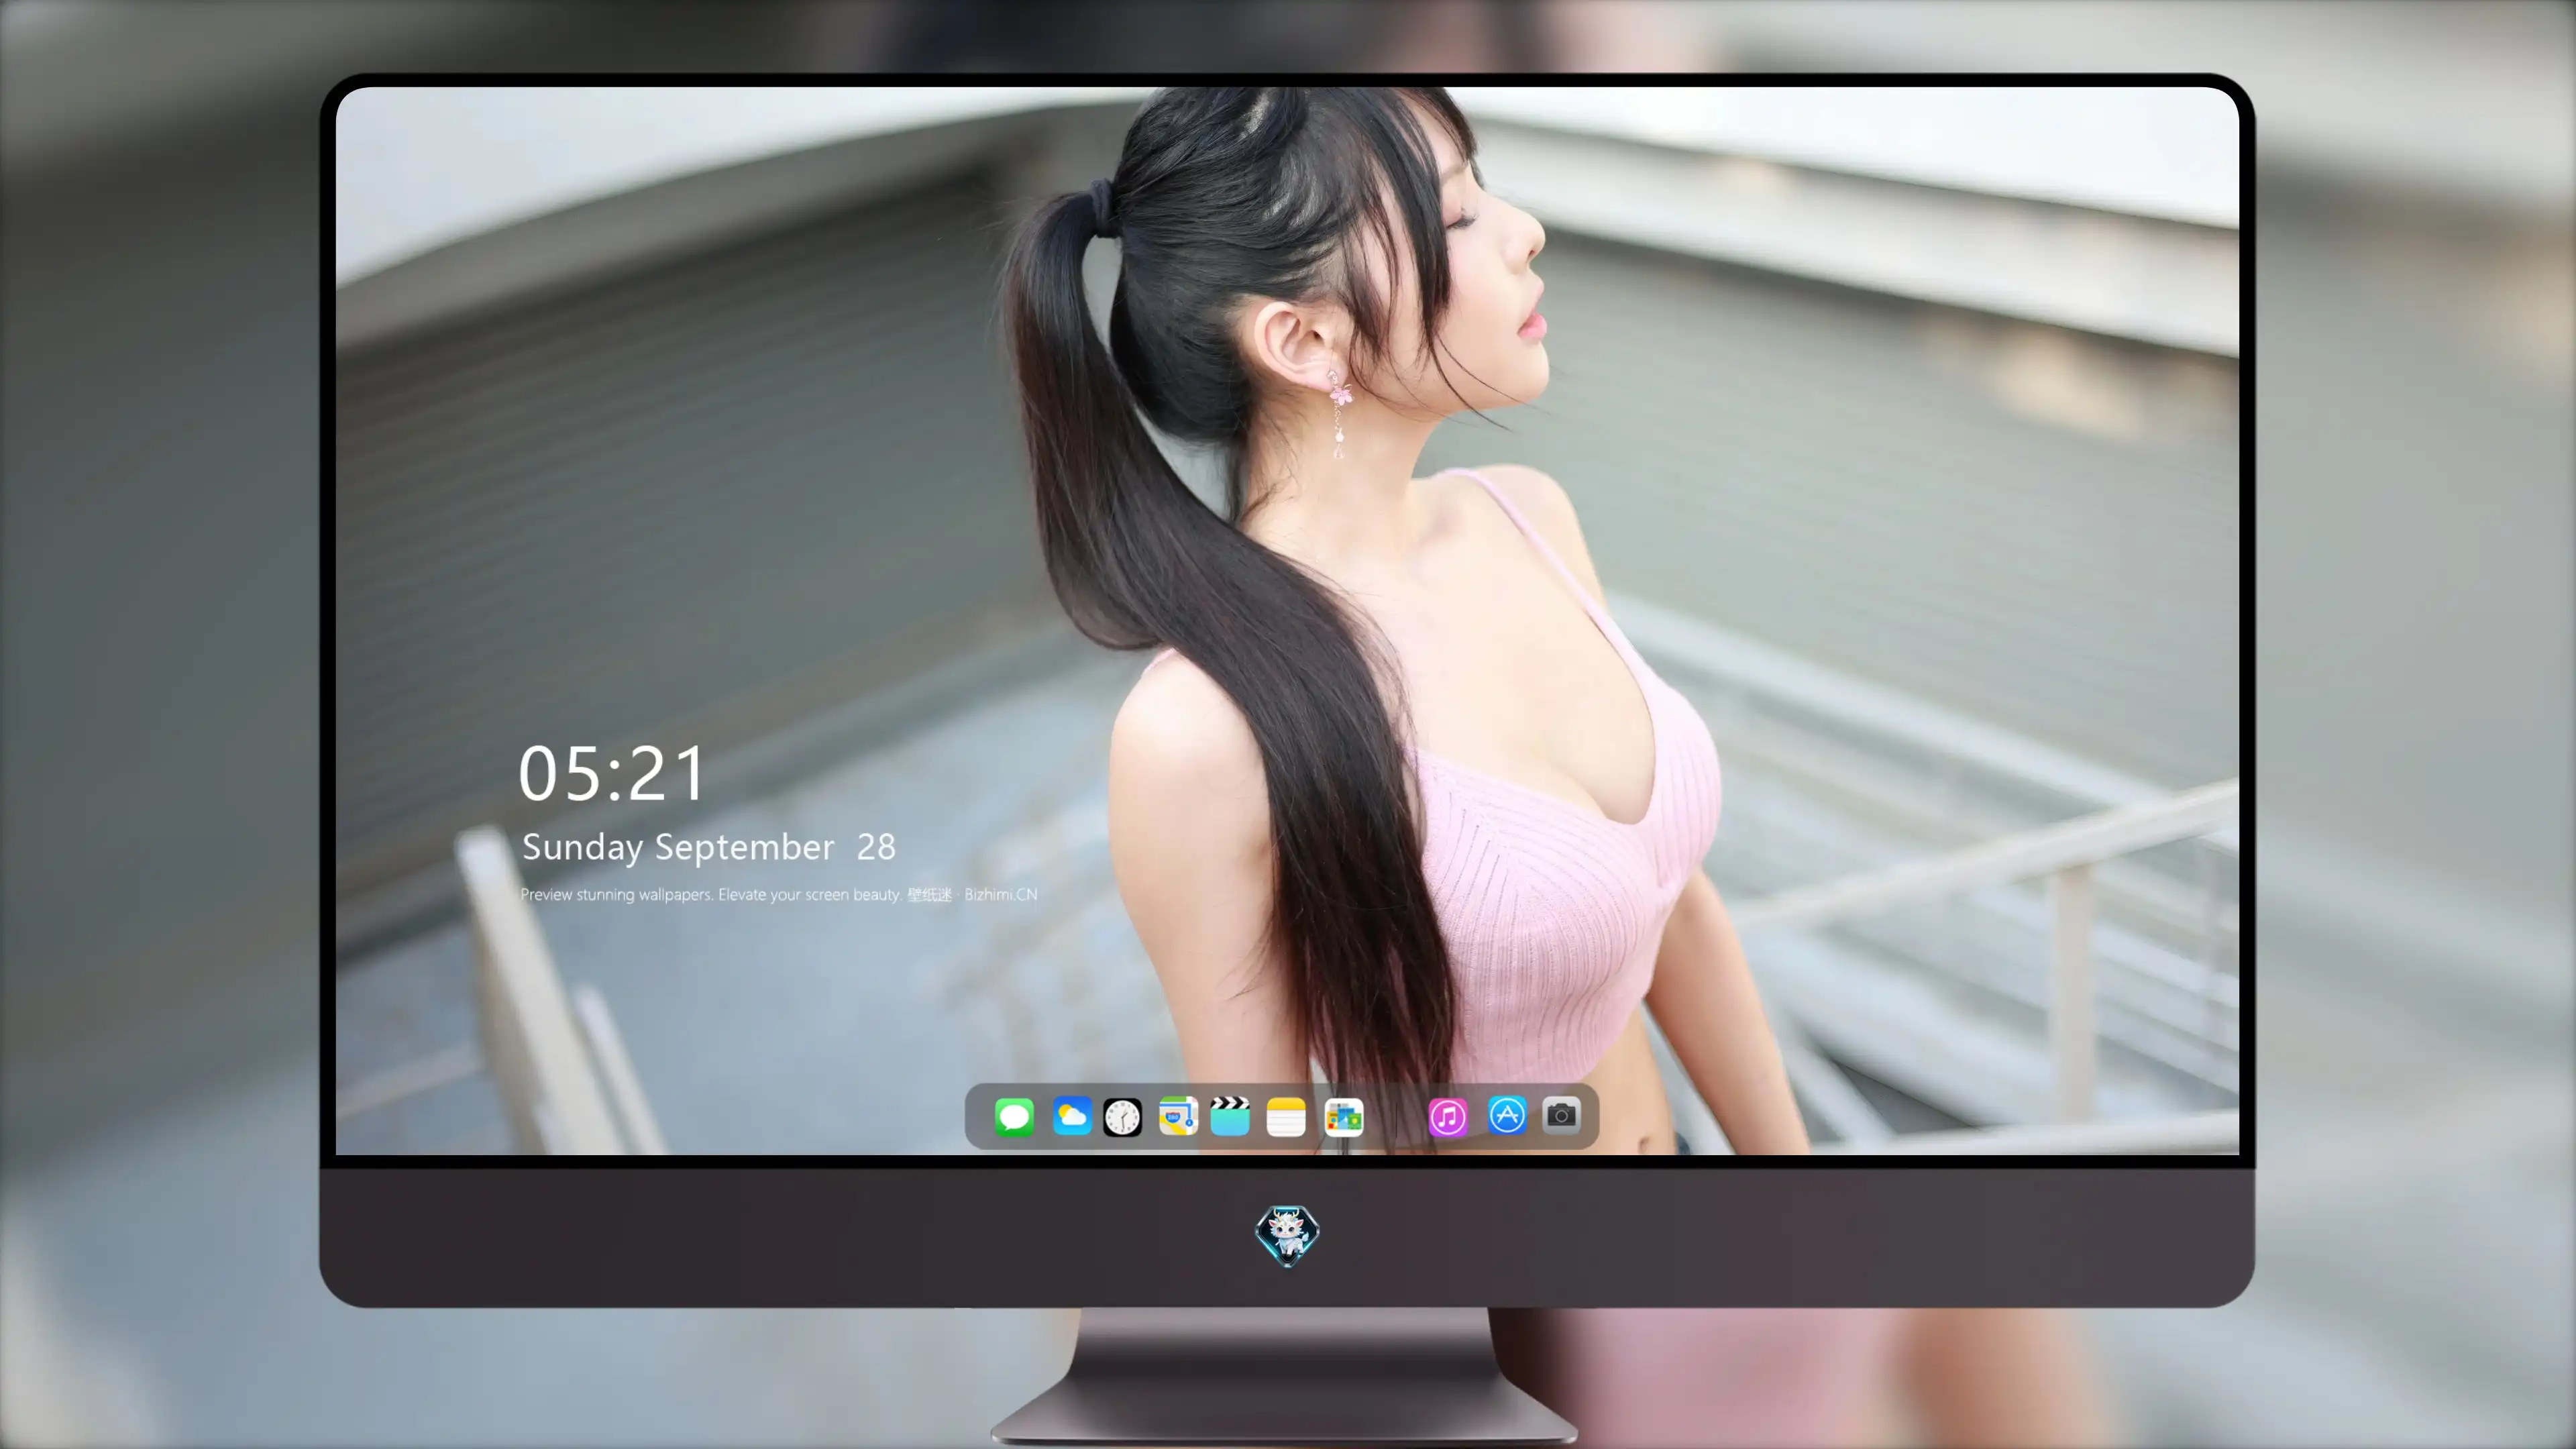
Task: Click the 05:21 clock display
Action: [x=612, y=774]
